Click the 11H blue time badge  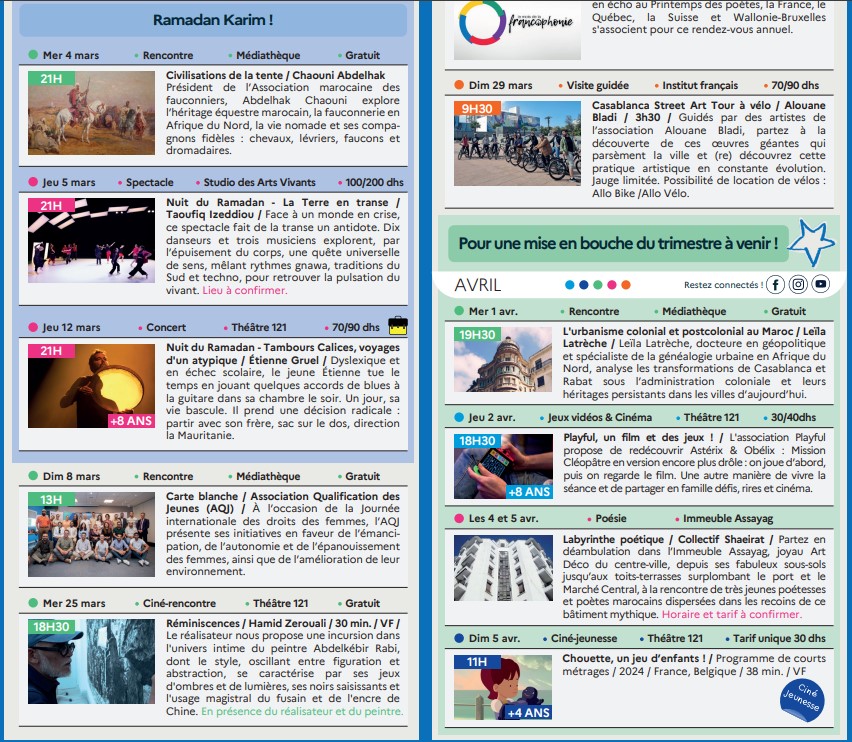coord(477,662)
